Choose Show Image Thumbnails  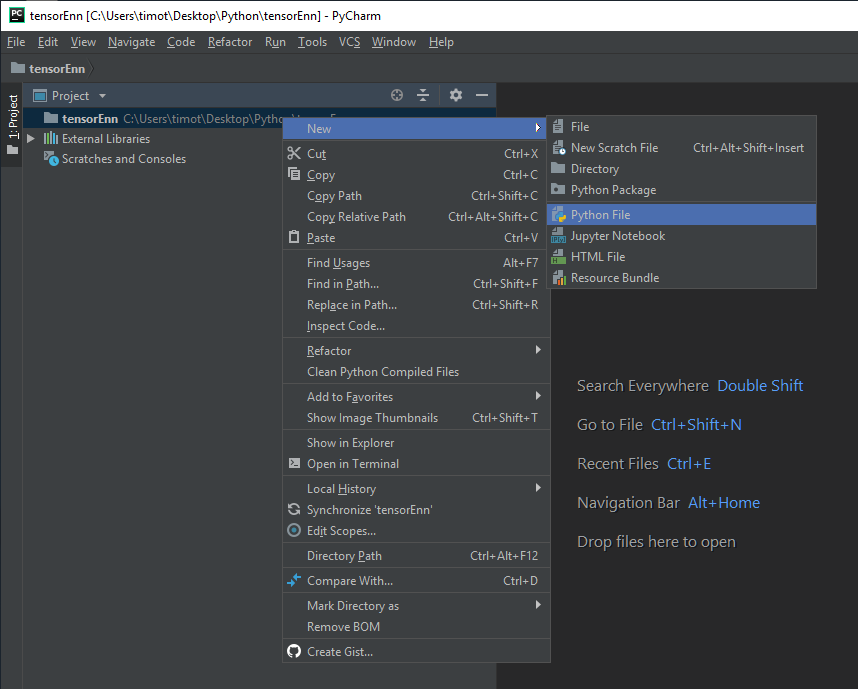[x=416, y=418]
